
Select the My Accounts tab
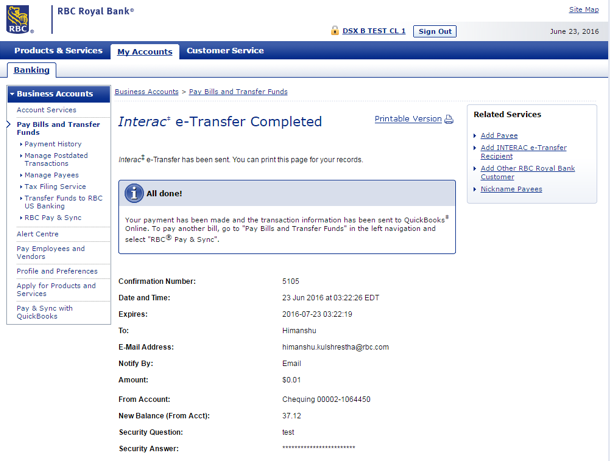tap(145, 52)
